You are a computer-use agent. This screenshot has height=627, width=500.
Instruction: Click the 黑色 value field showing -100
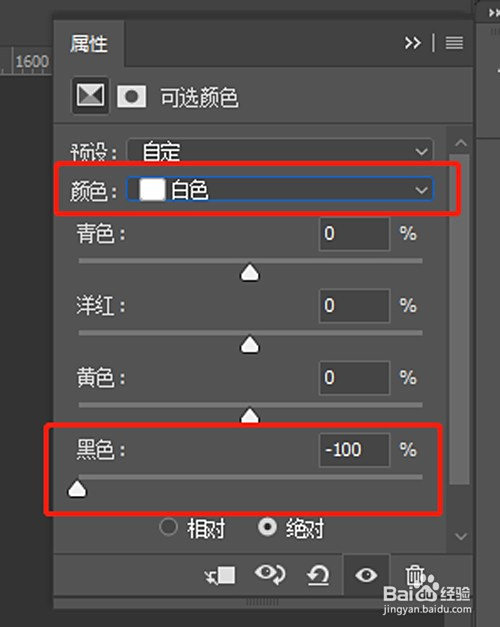click(354, 450)
